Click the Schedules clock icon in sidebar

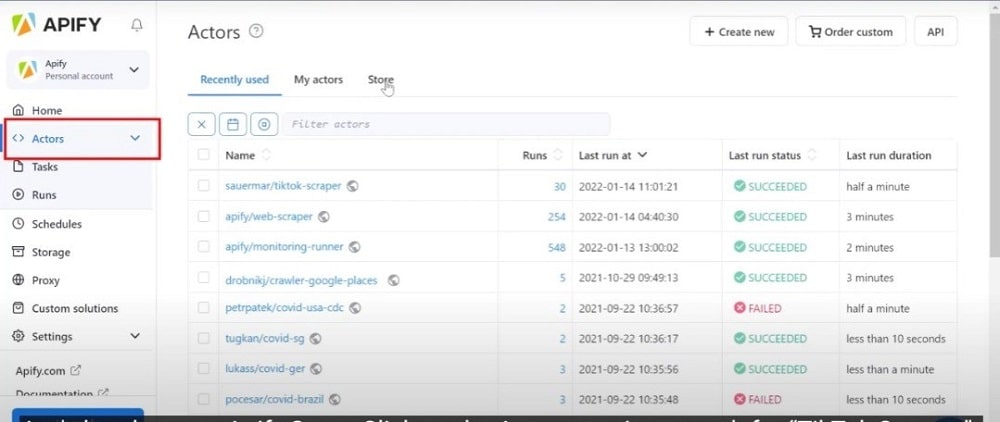[18, 224]
